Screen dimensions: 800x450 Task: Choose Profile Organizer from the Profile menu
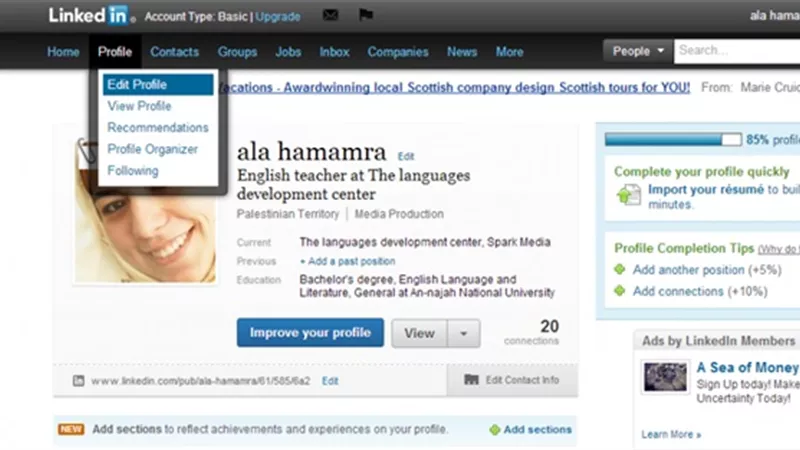[153, 149]
